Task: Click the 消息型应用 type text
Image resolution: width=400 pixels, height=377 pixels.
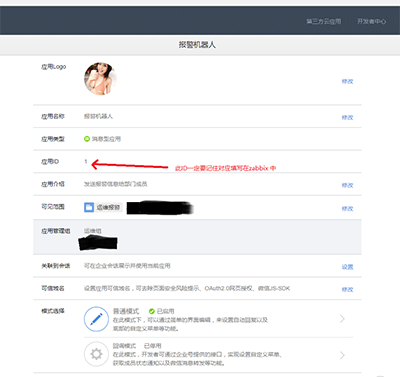Action: point(106,139)
